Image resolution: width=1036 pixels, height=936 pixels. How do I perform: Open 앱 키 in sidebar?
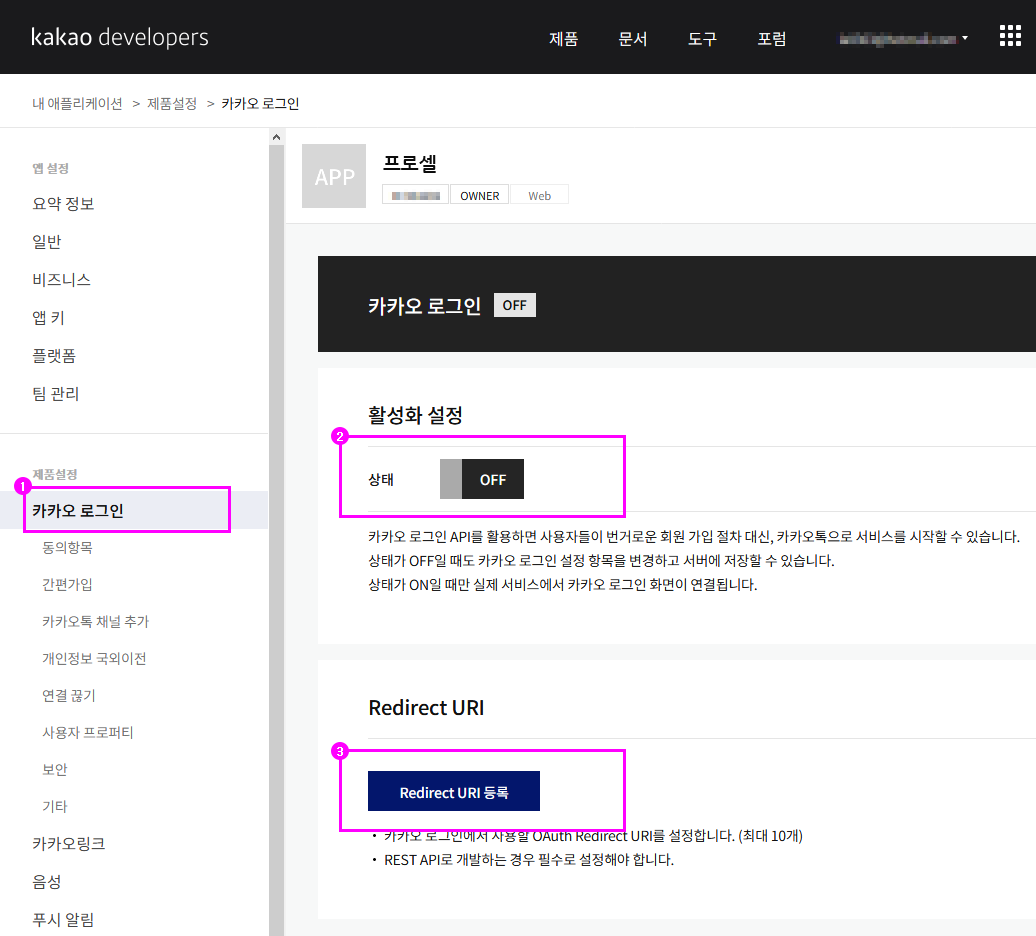48,318
